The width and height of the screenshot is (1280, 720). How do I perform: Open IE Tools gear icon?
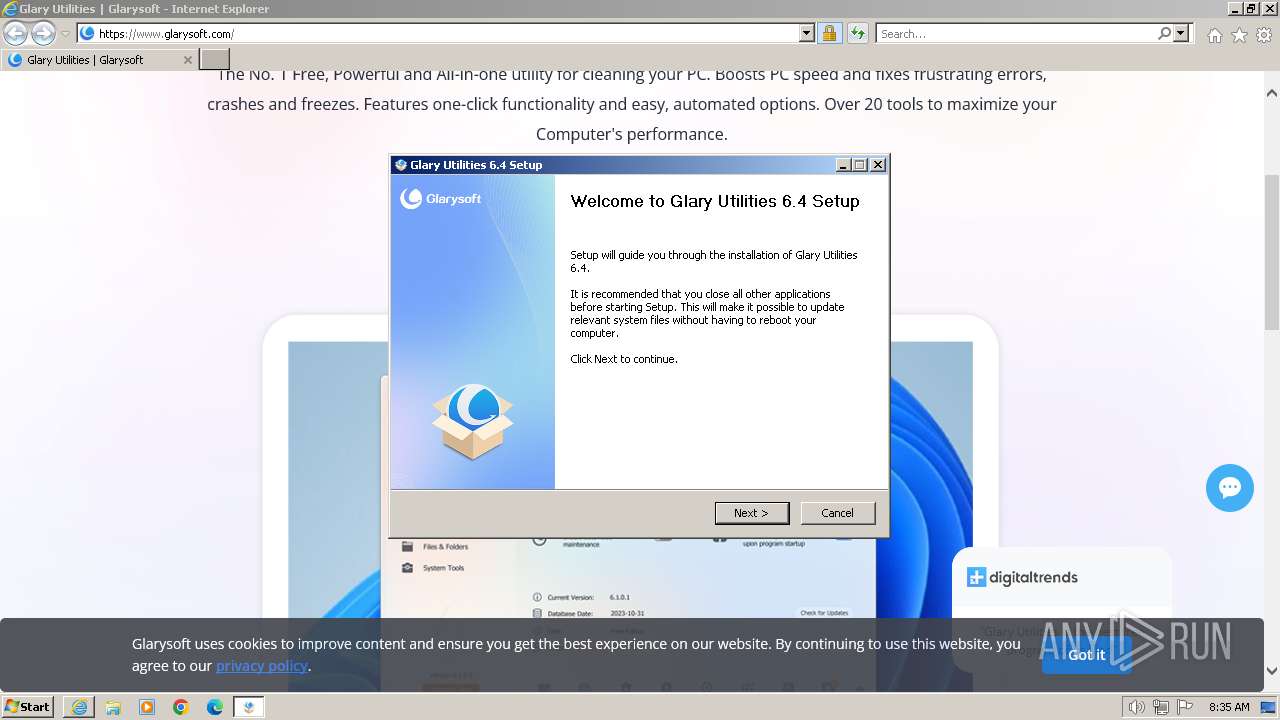pyautogui.click(x=1264, y=35)
